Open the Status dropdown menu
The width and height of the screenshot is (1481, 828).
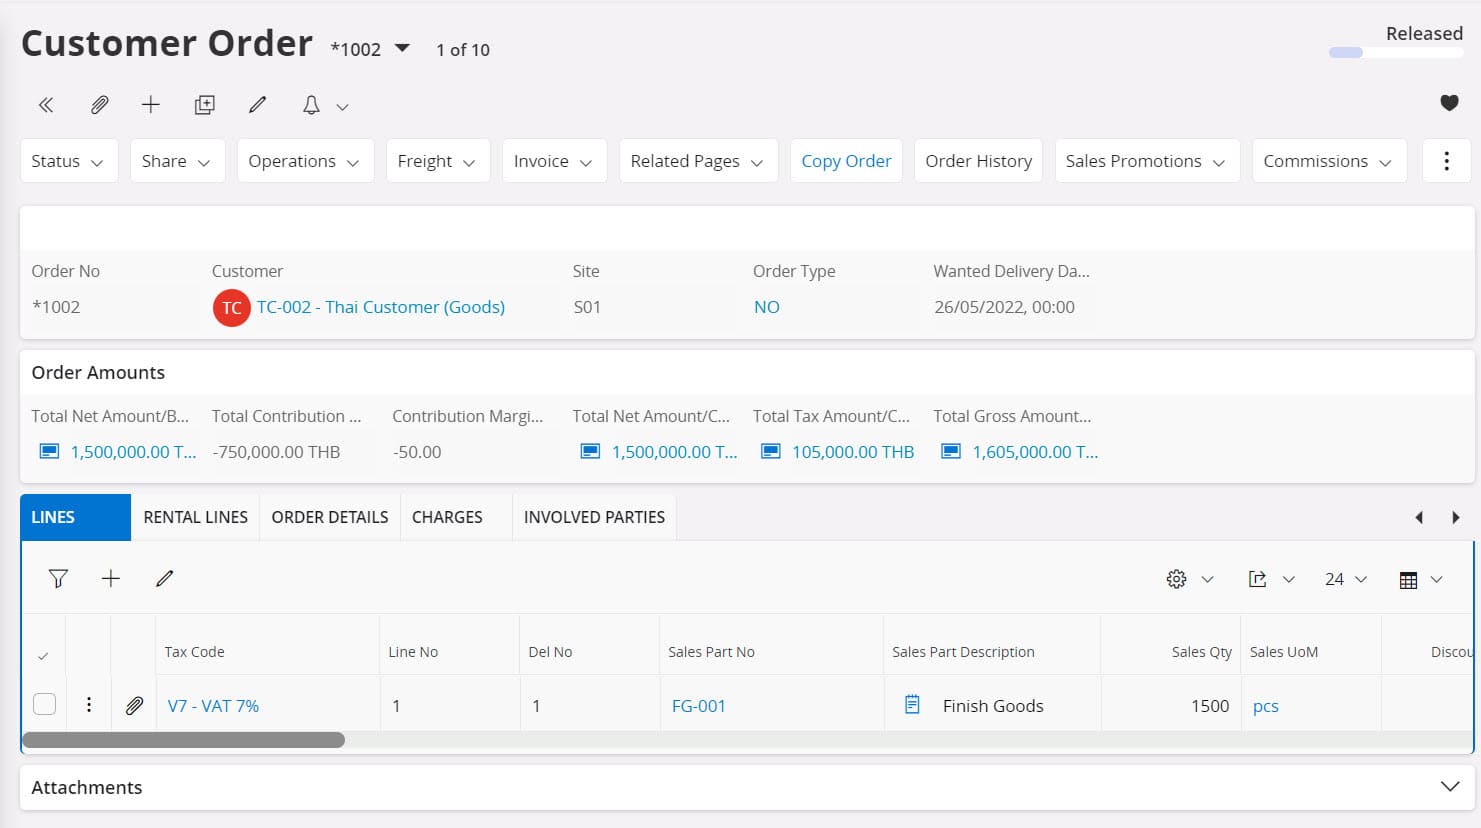[68, 161]
